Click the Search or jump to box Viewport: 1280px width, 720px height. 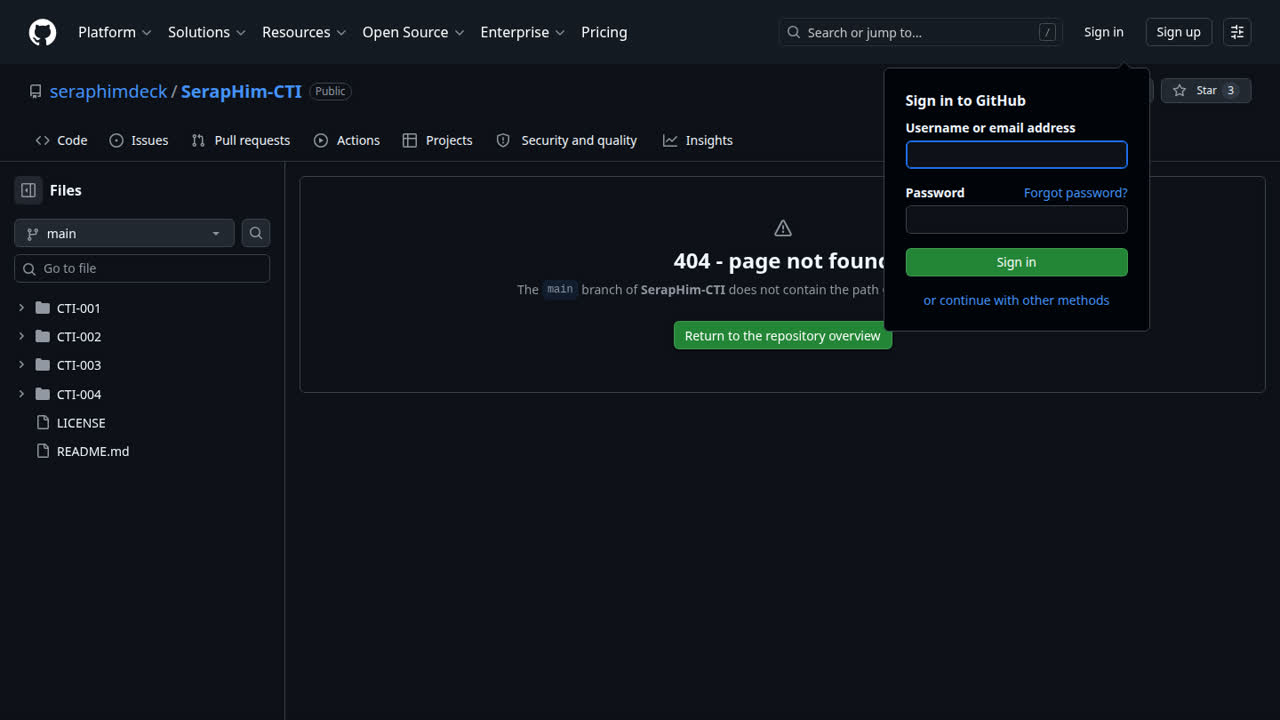920,32
